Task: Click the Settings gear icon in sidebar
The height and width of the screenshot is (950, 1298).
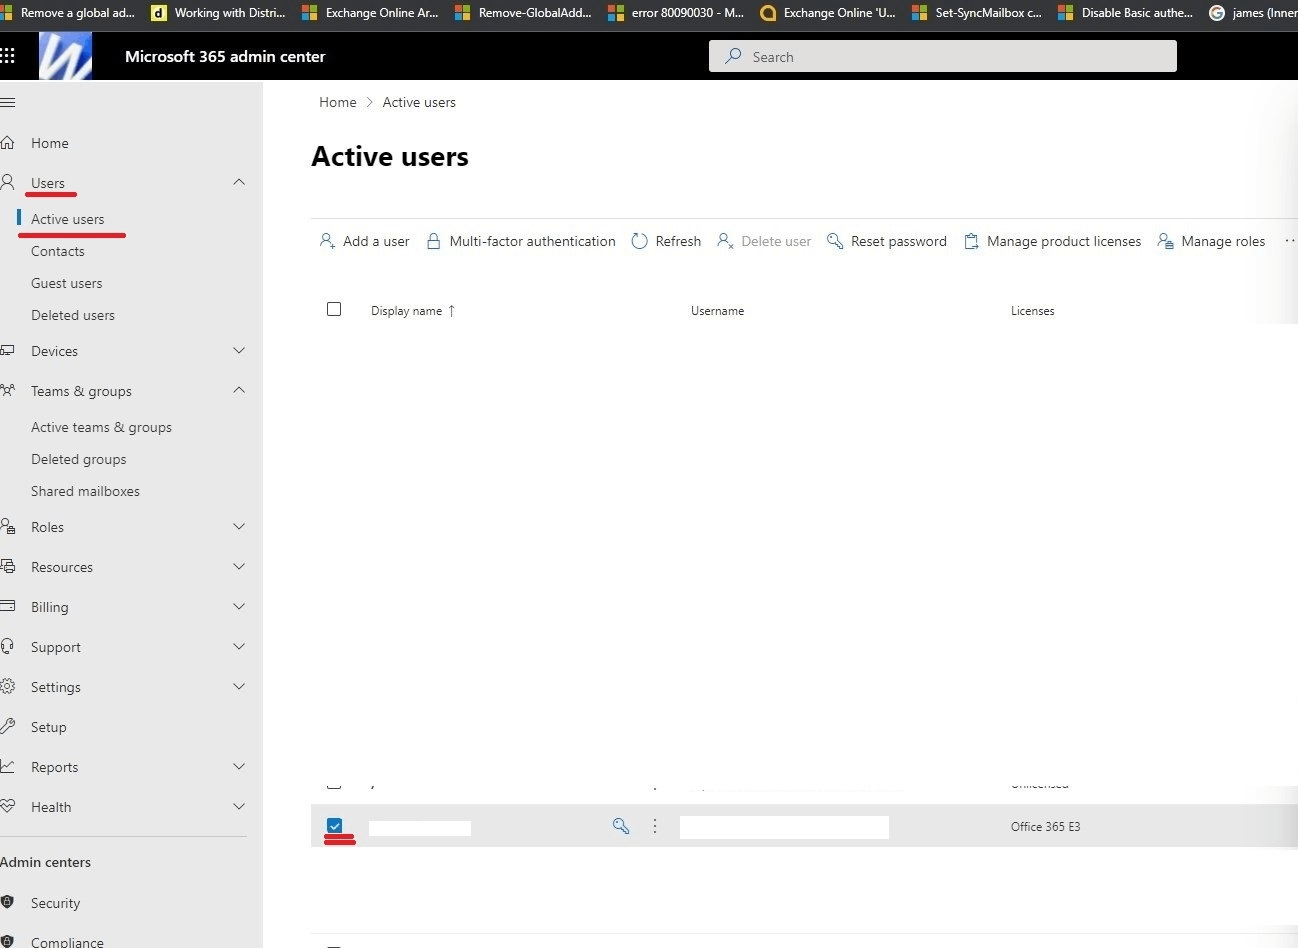Action: pyautogui.click(x=7, y=687)
